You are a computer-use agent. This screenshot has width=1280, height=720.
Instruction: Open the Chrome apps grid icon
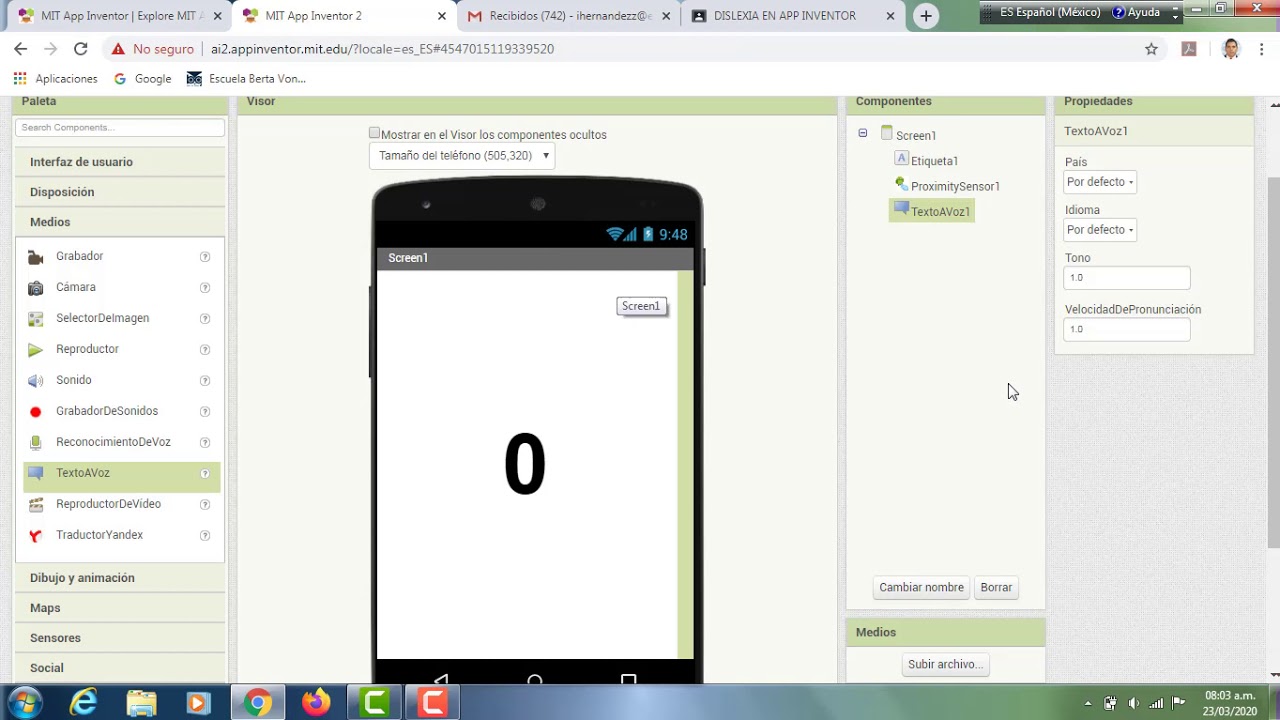[x=20, y=79]
